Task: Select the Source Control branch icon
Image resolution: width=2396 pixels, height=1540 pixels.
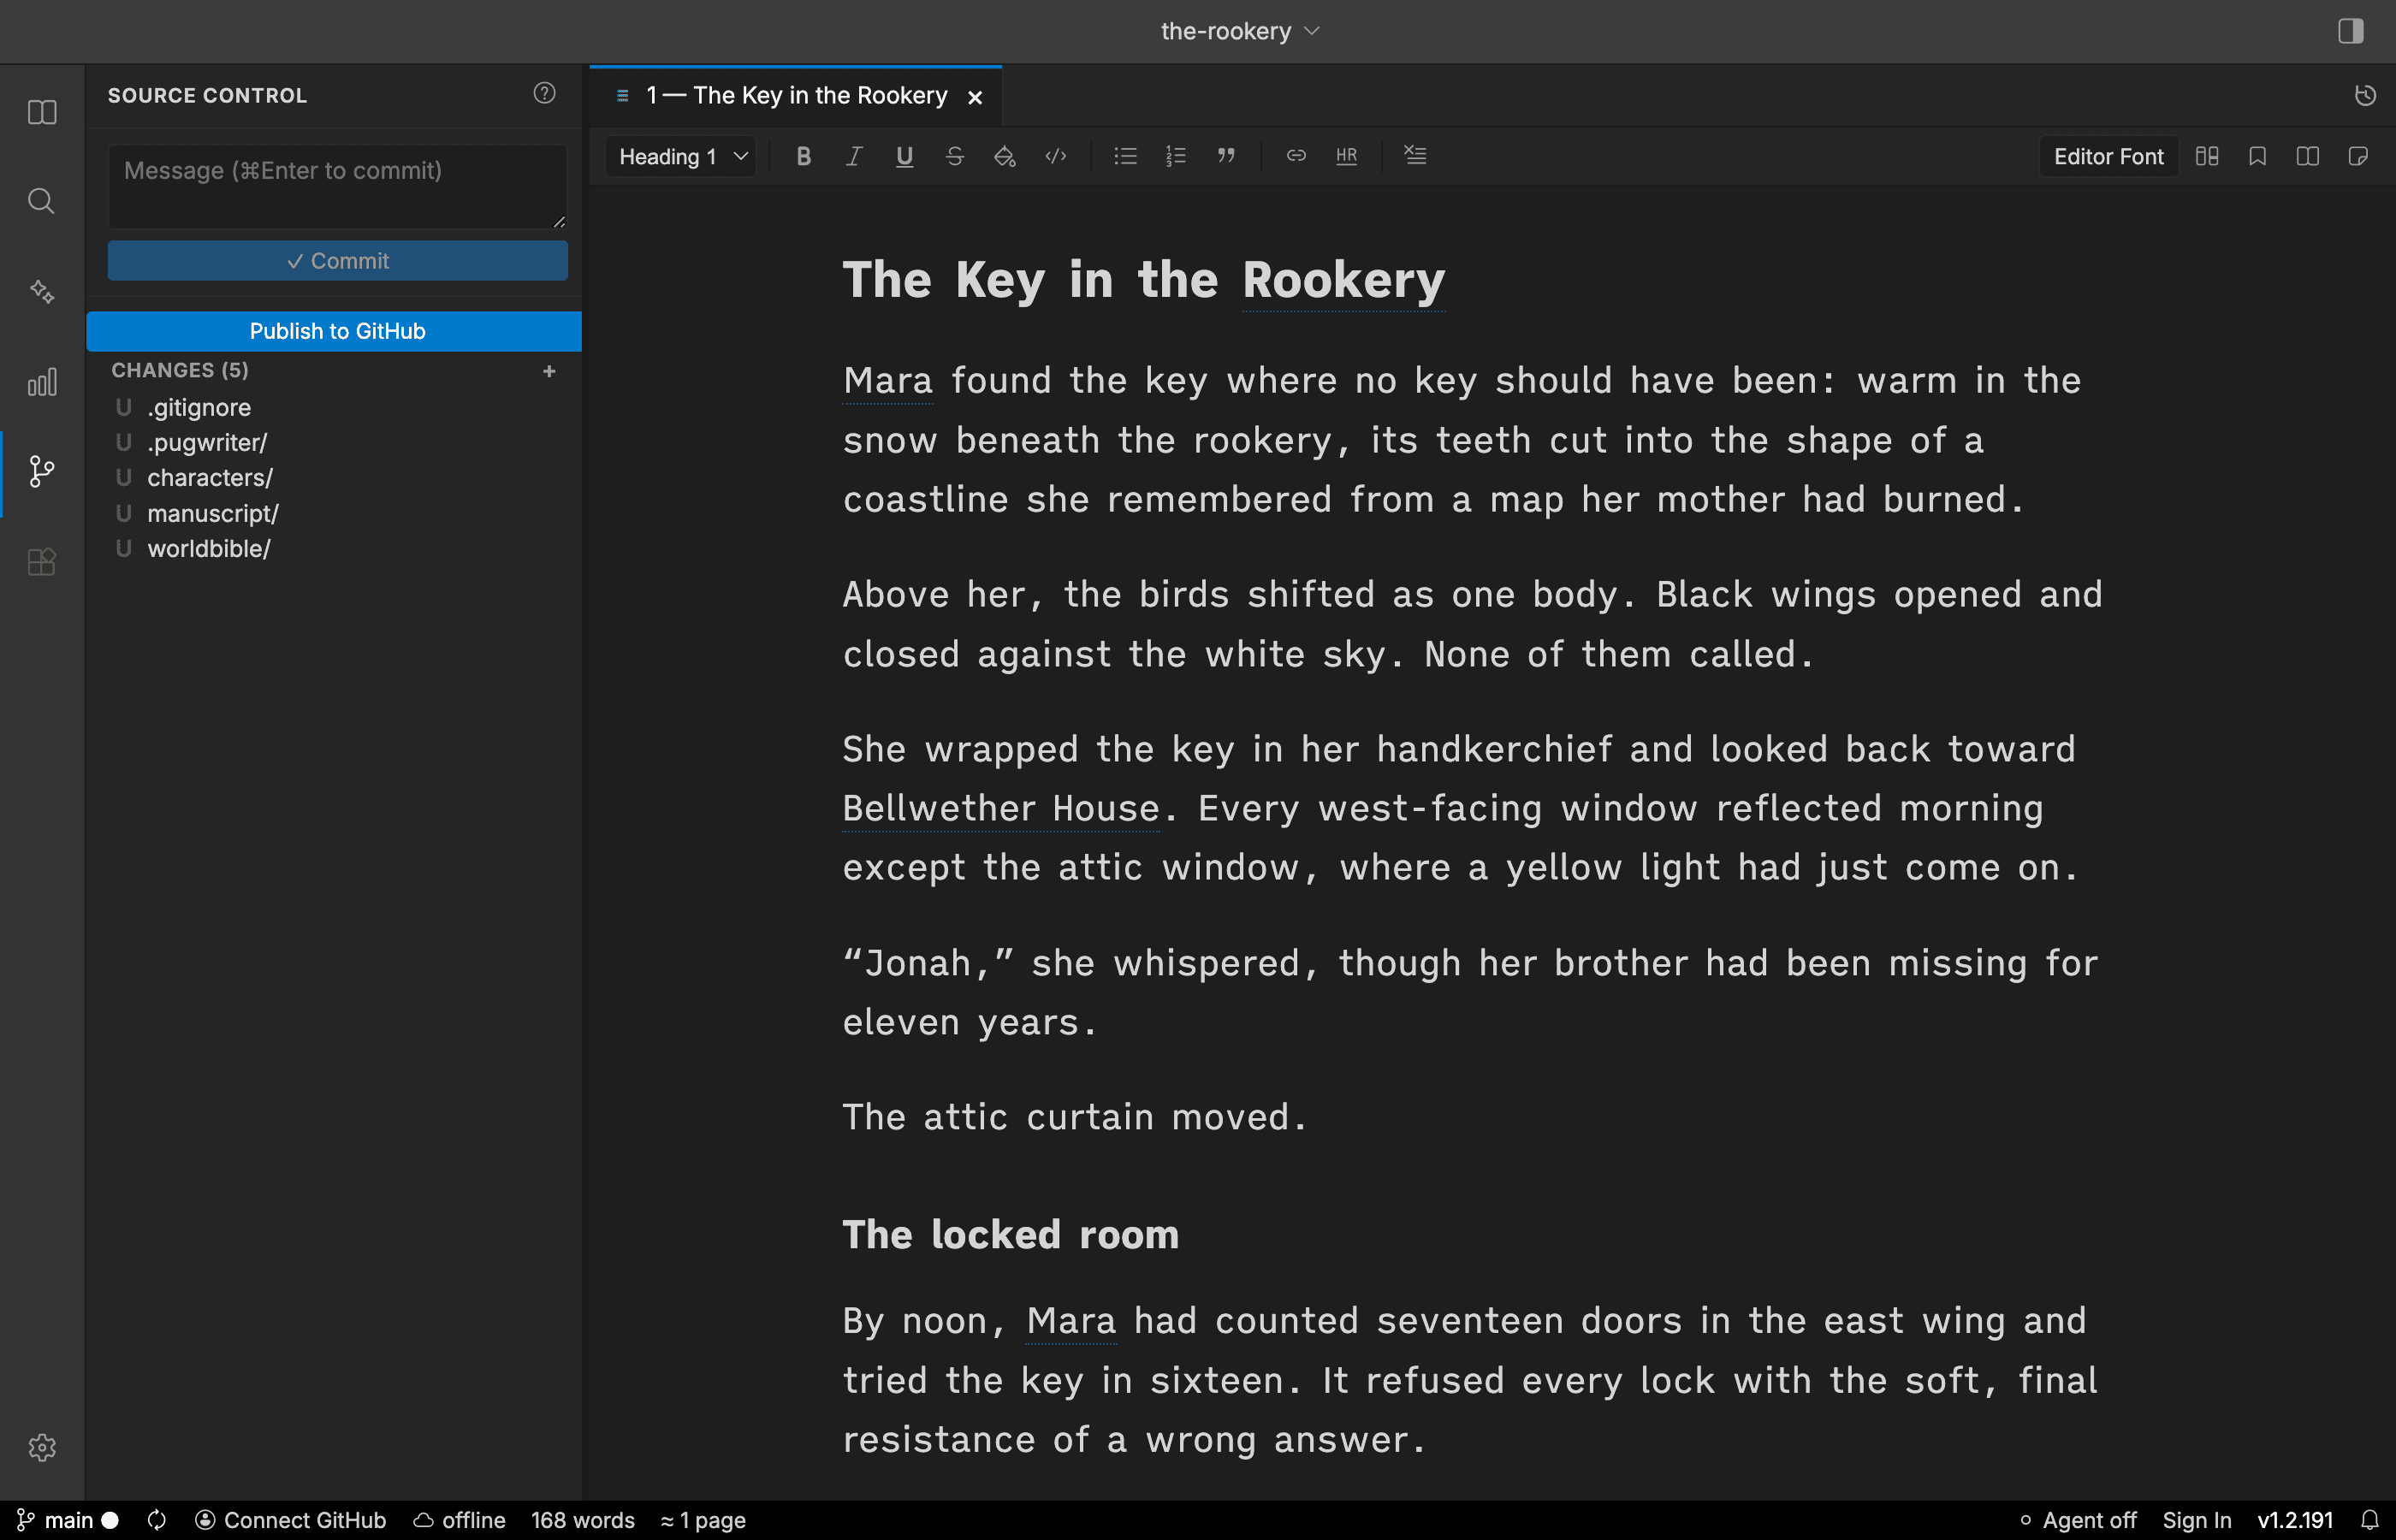Action: (x=42, y=472)
